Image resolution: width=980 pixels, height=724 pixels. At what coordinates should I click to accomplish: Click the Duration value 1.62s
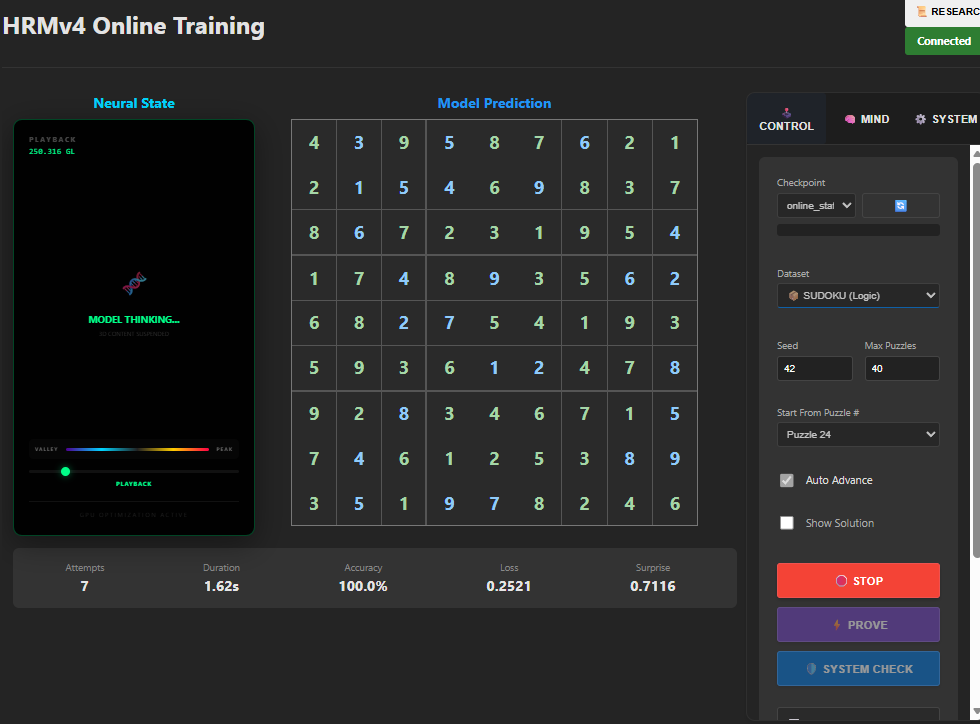(x=221, y=586)
